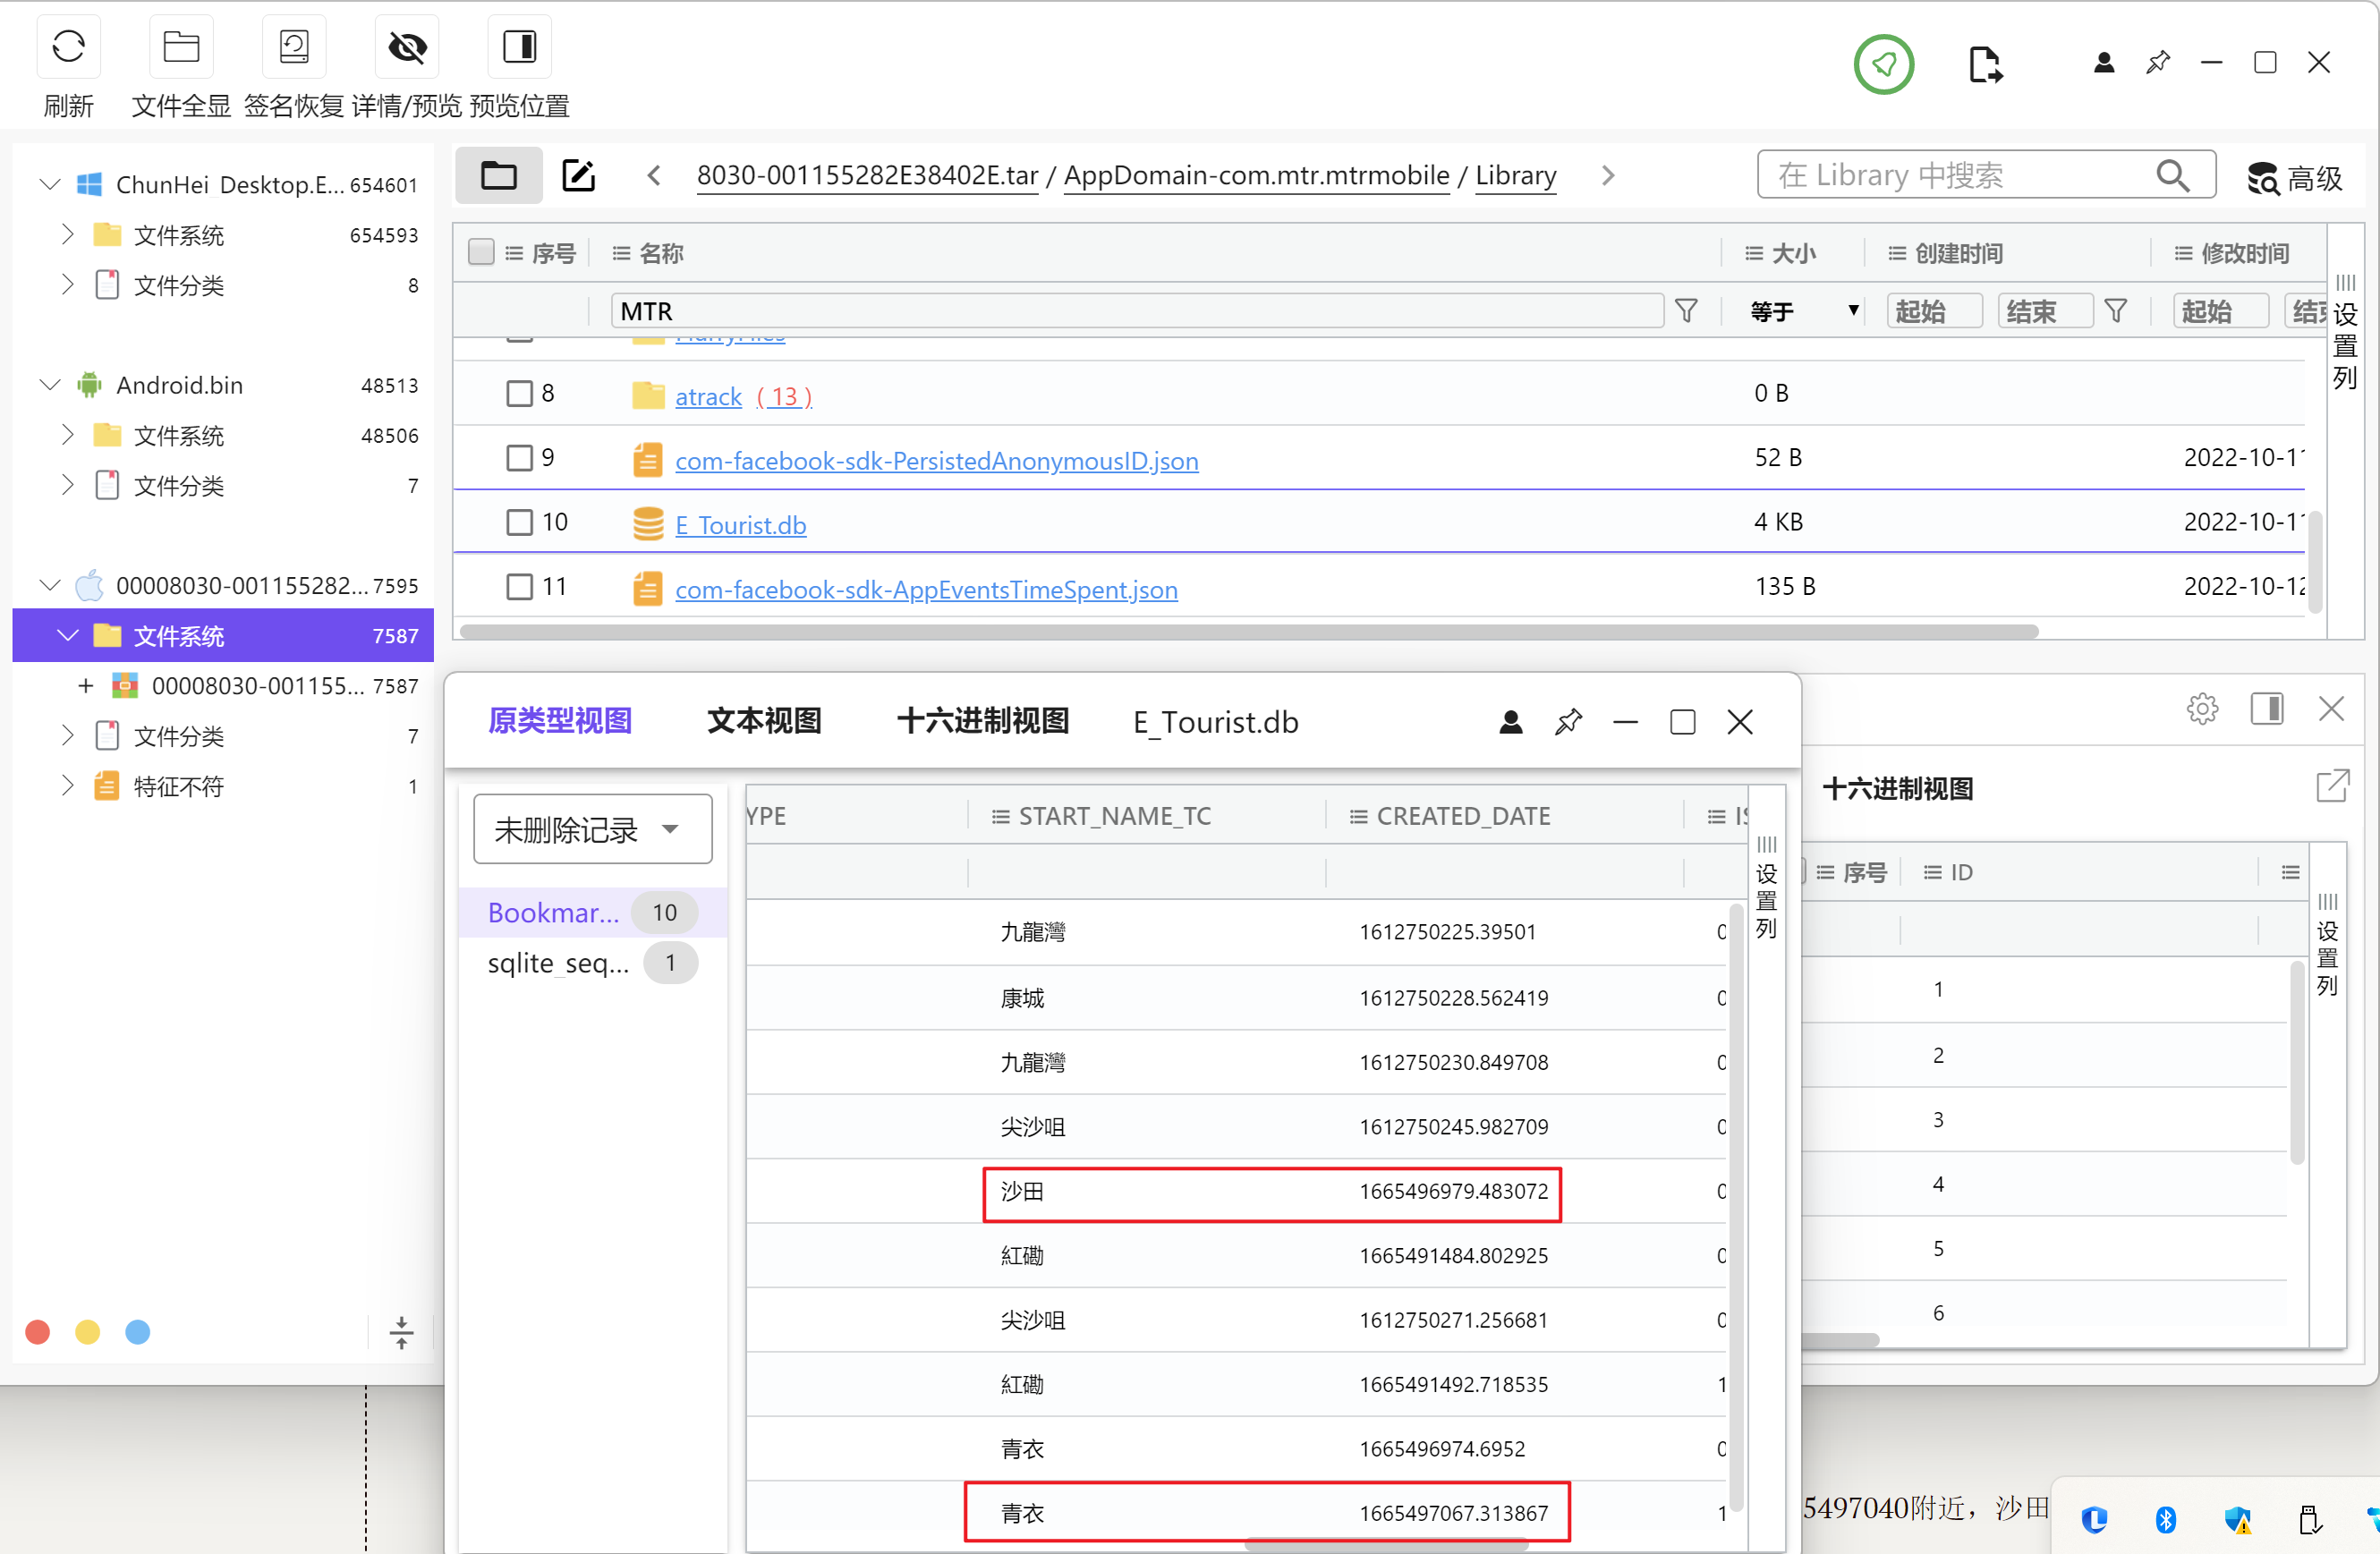This screenshot has height=1554, width=2380.
Task: Click the USB eject tray icon
Action: pyautogui.click(x=2309, y=1520)
